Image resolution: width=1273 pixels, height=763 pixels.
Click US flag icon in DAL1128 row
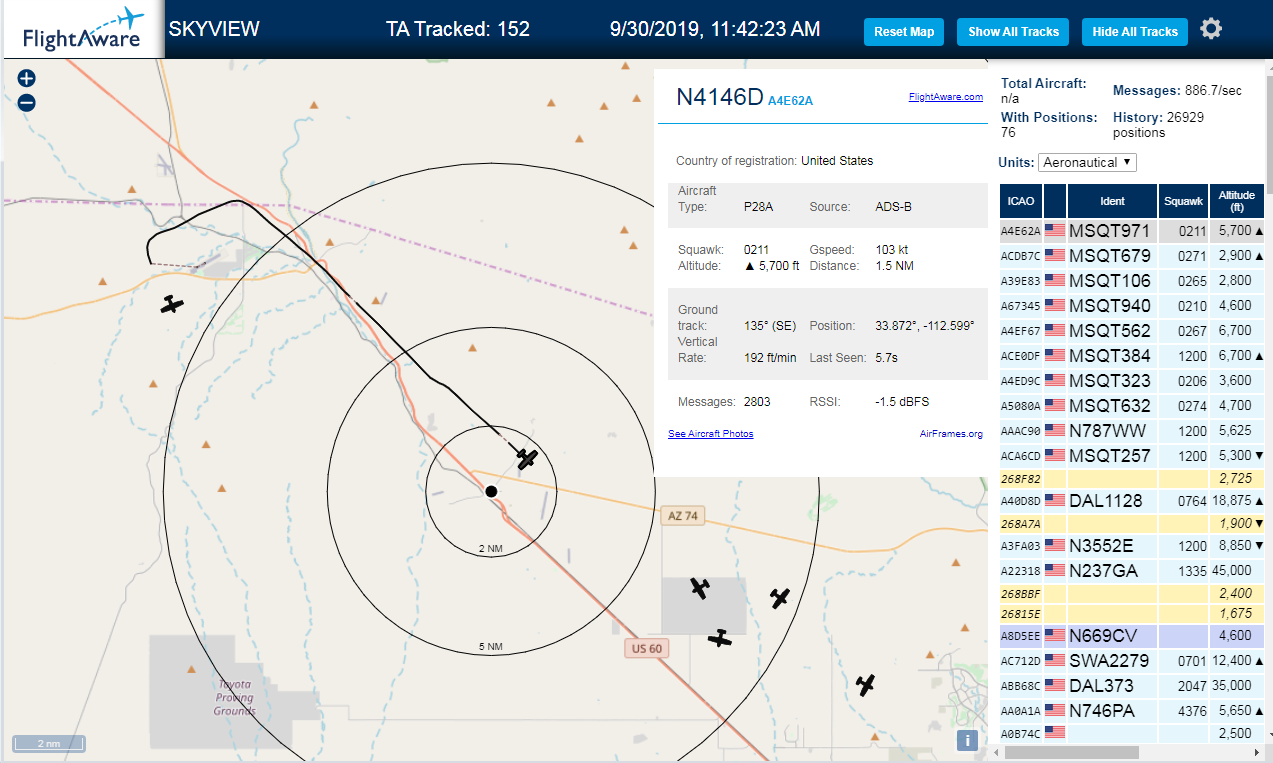[1054, 500]
